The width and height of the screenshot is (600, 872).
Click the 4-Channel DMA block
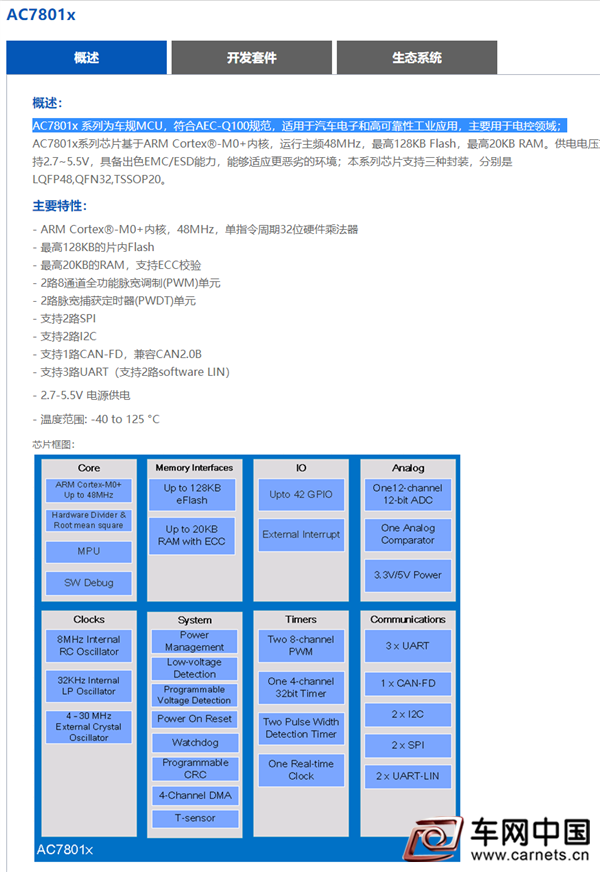(195, 795)
